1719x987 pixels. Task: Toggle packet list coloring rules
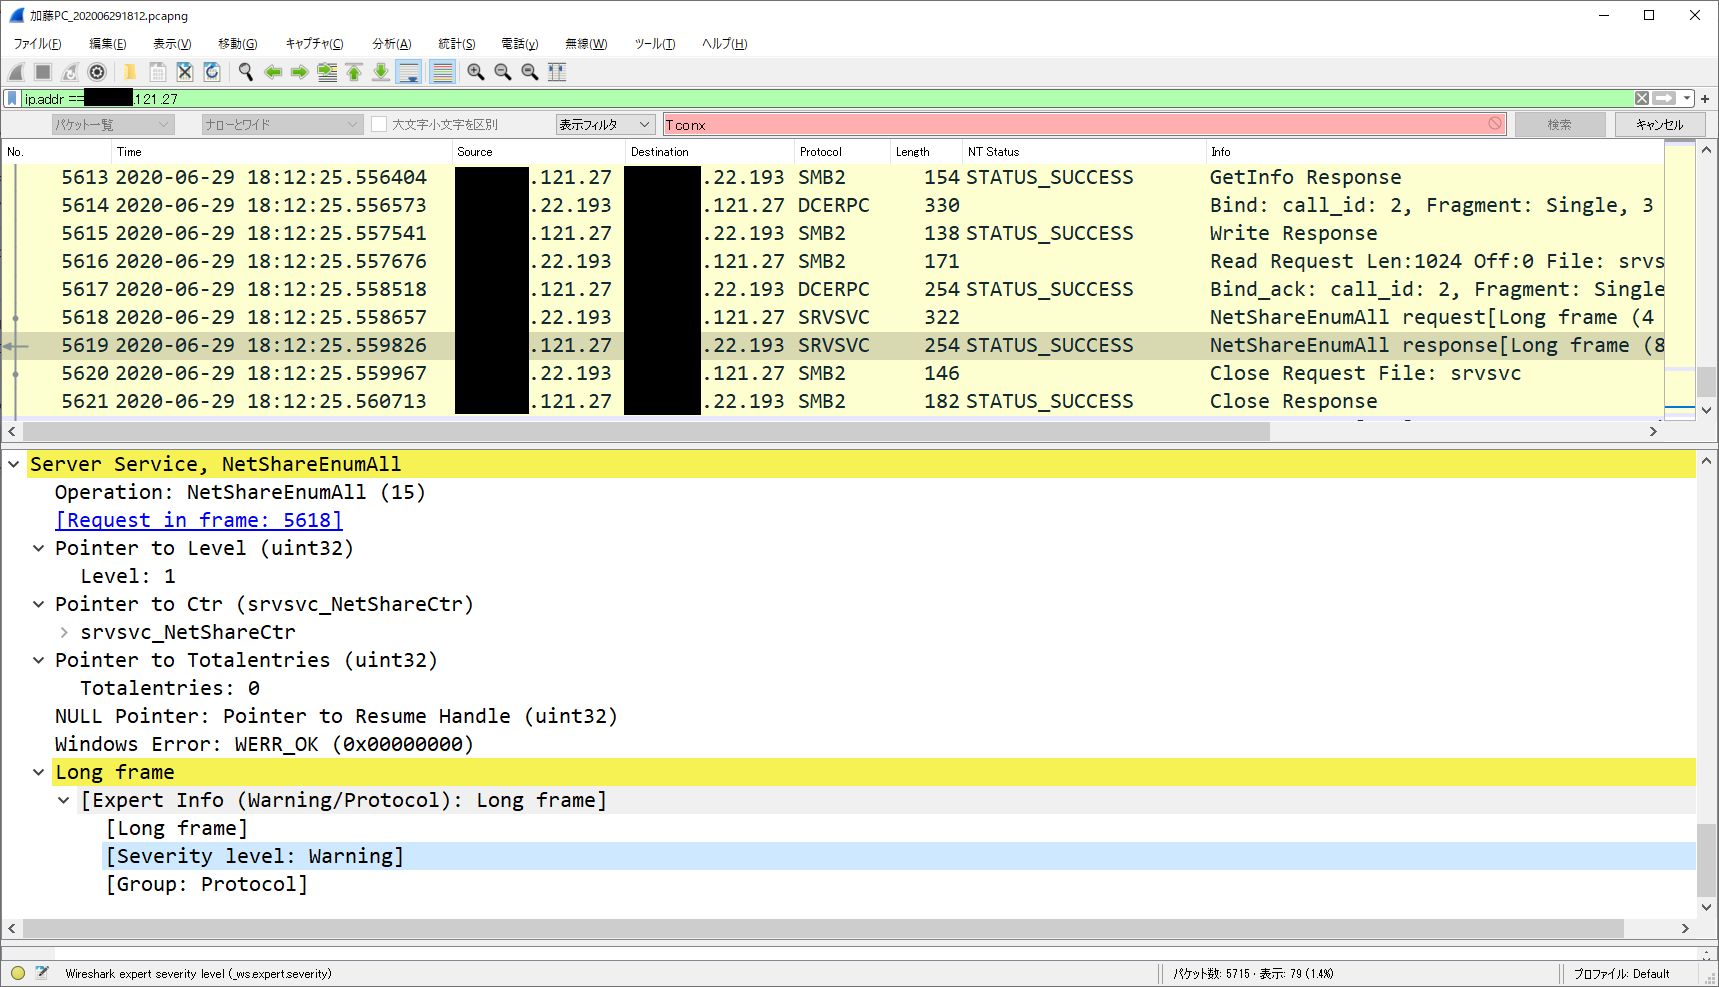click(x=442, y=72)
